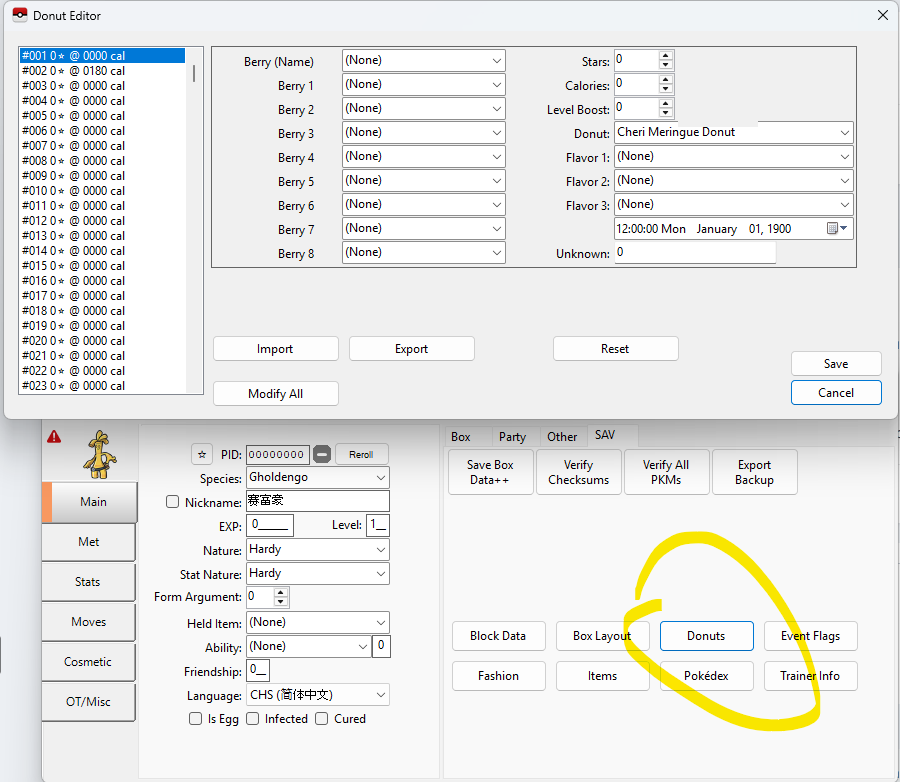Image resolution: width=900 pixels, height=782 pixels.
Task: Open the Pokédex editor button
Action: pyautogui.click(x=706, y=676)
